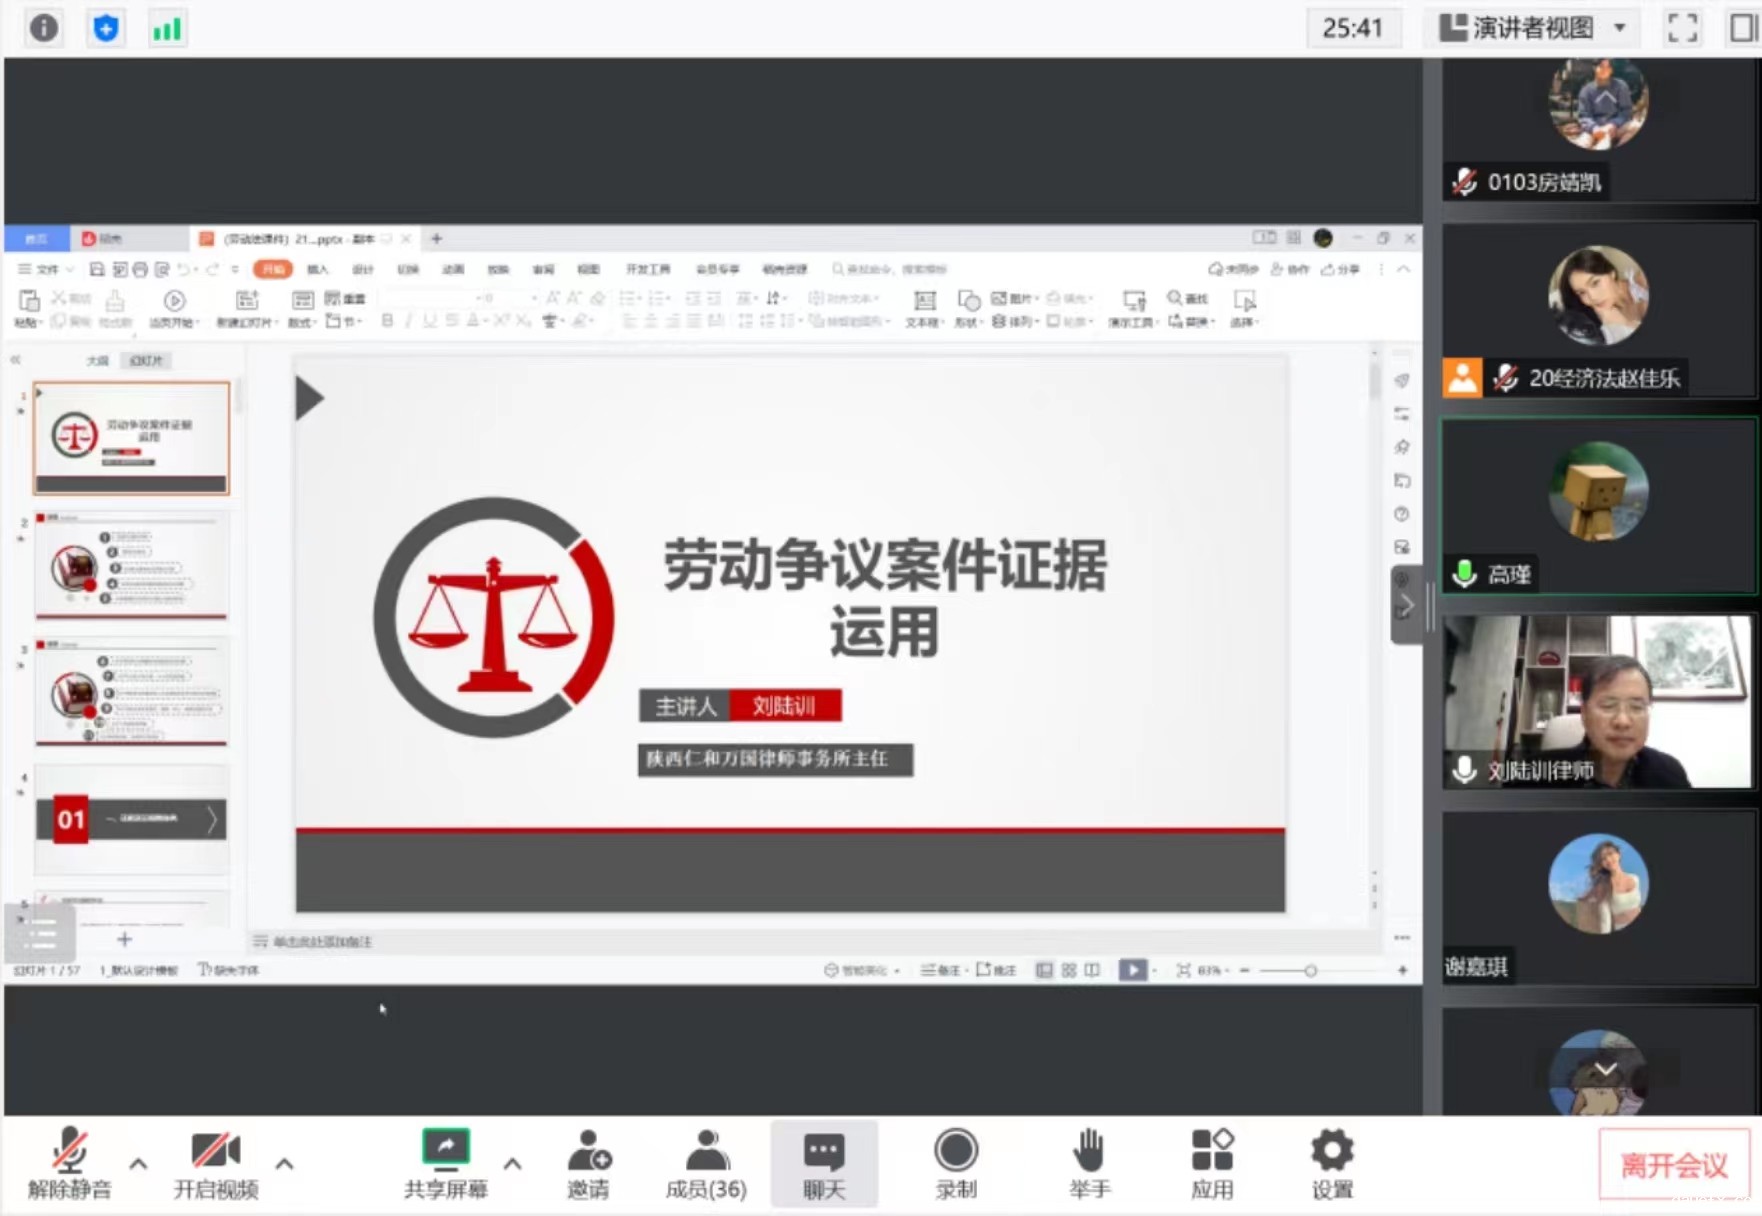This screenshot has height=1216, width=1762.
Task: Open meeting settings gear
Action: pyautogui.click(x=1332, y=1162)
